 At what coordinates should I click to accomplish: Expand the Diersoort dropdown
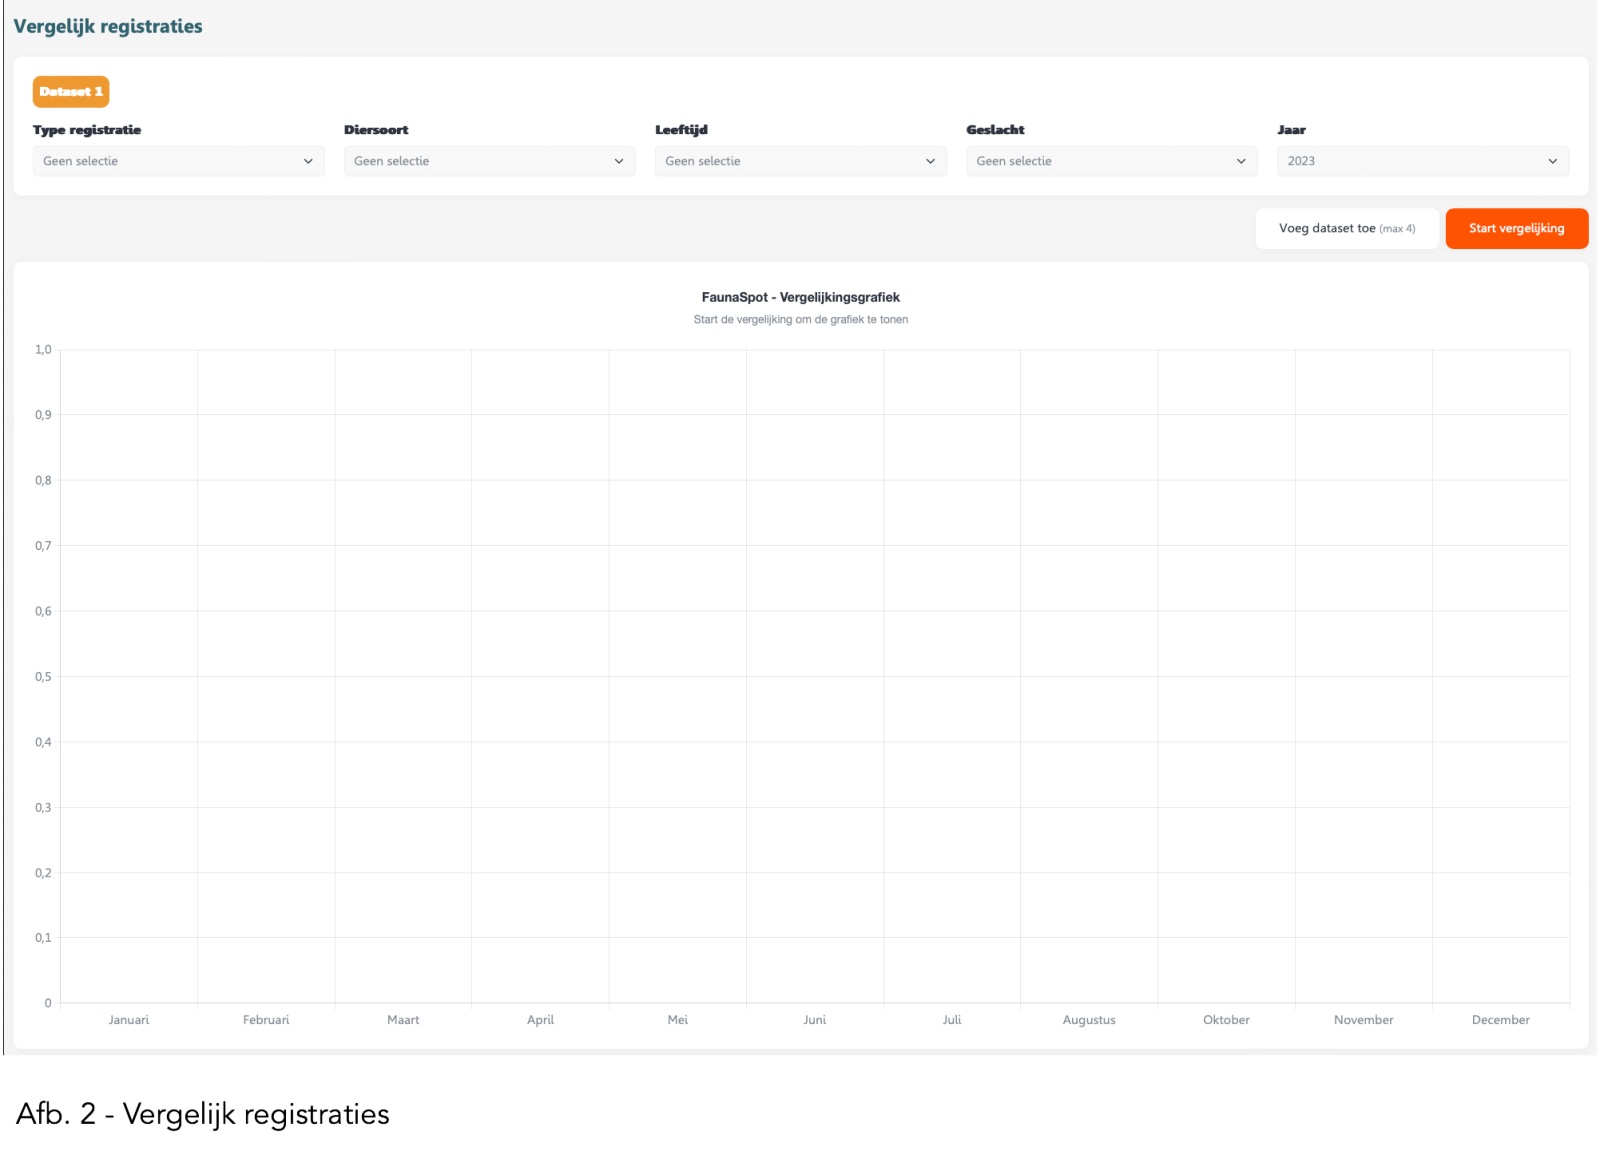pyautogui.click(x=489, y=161)
